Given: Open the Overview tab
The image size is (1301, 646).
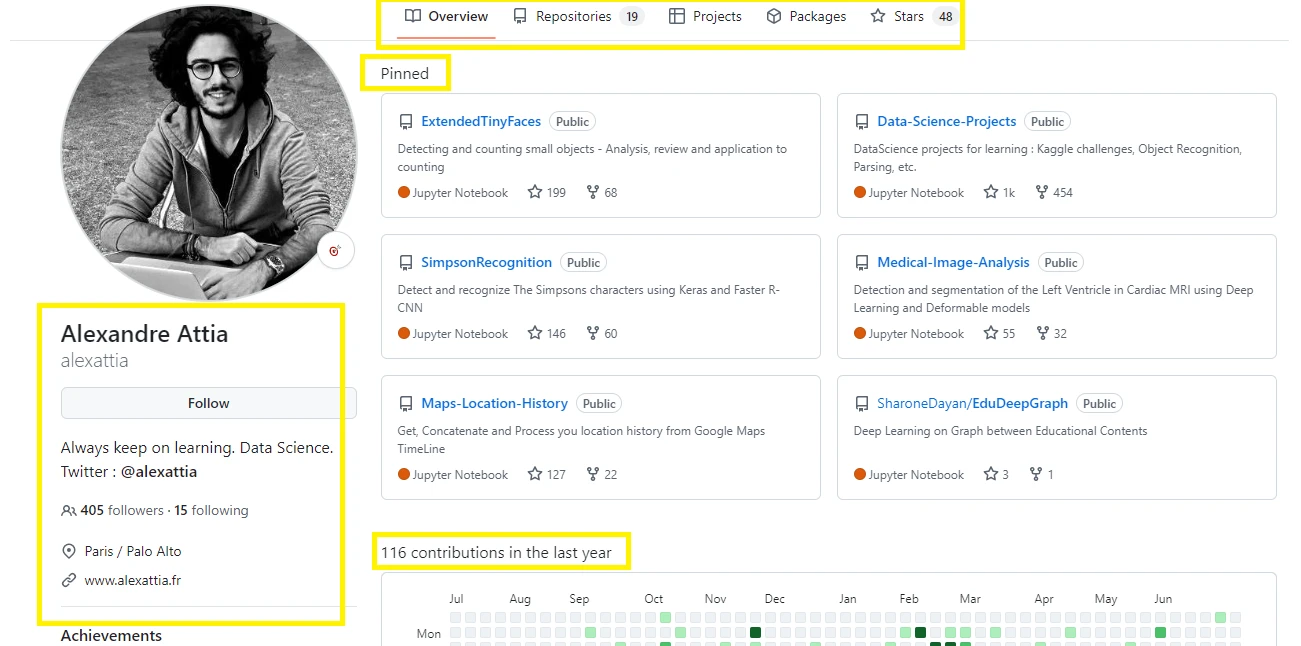Looking at the screenshot, I should click(446, 17).
